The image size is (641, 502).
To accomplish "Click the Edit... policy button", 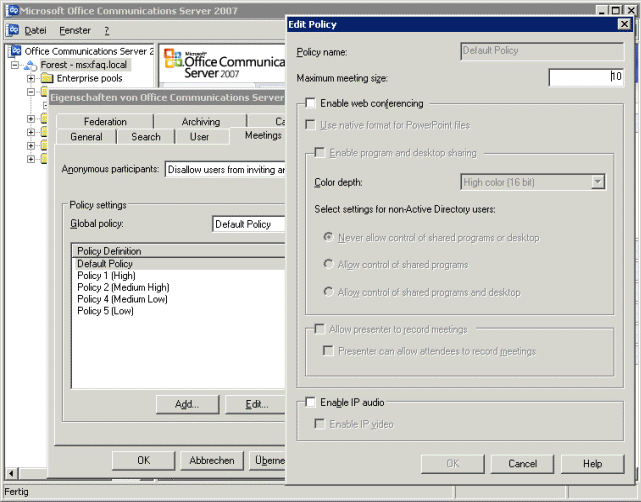I will click(x=257, y=404).
